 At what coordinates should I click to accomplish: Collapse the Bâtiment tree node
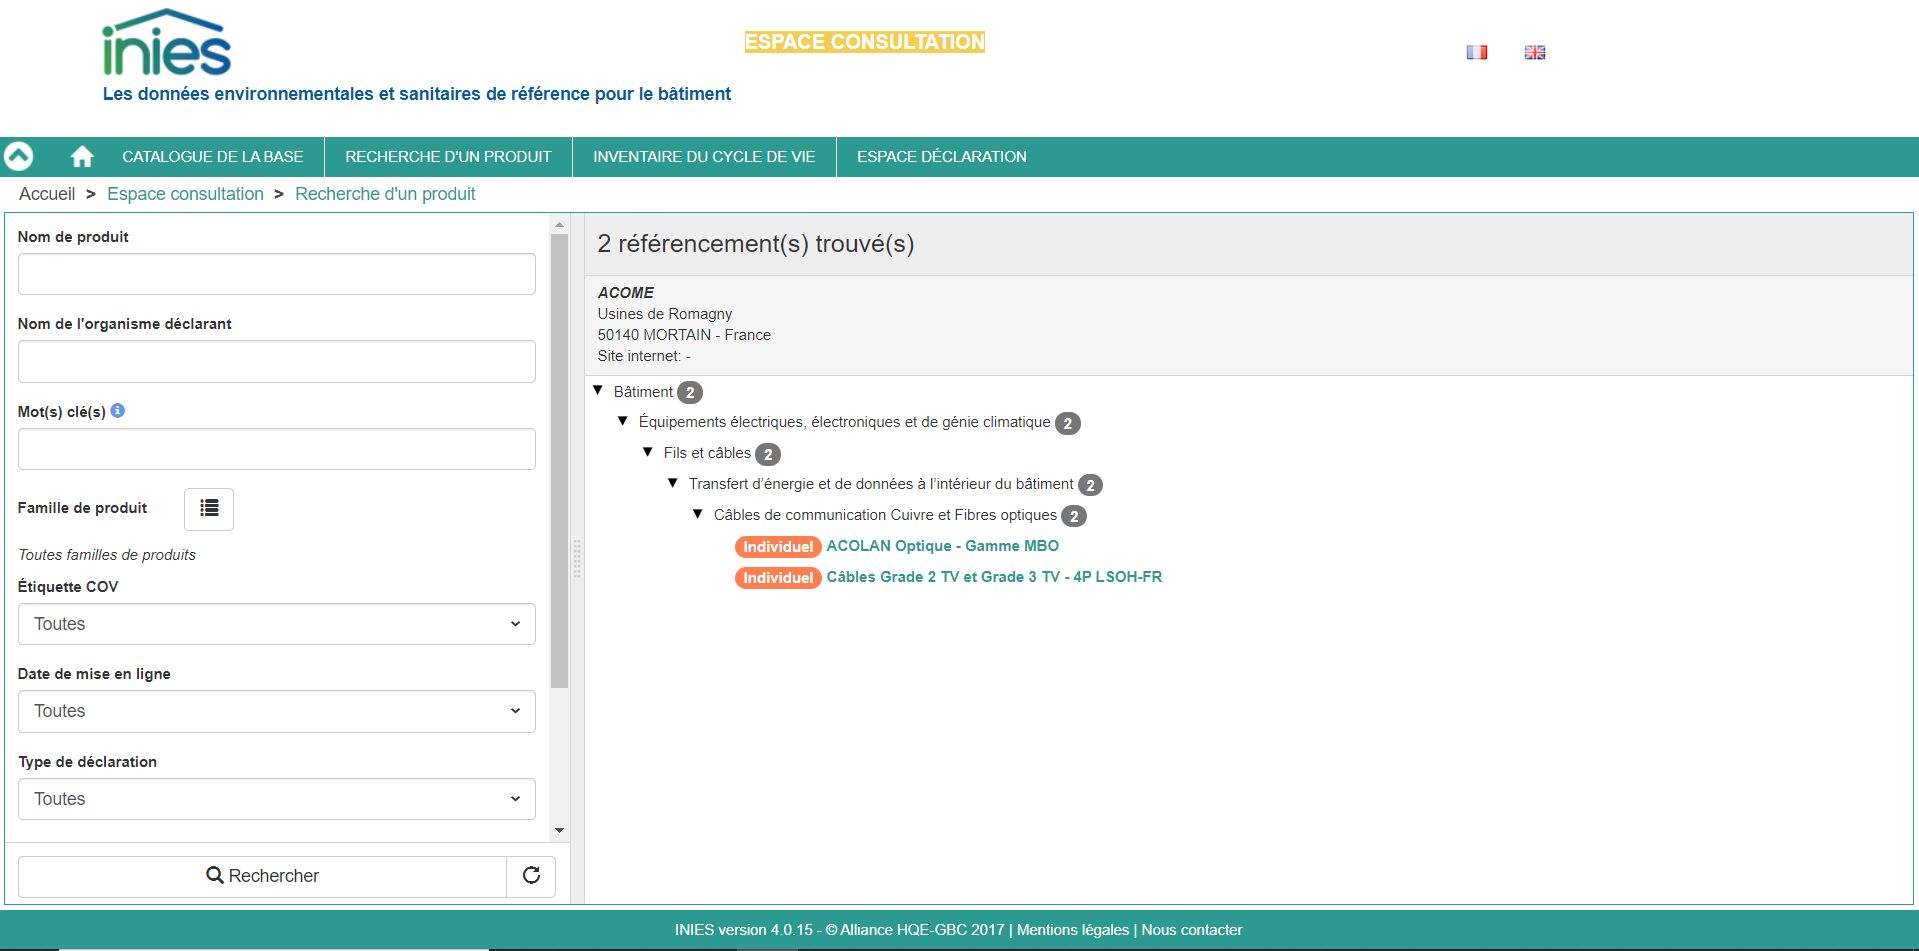[x=598, y=391]
